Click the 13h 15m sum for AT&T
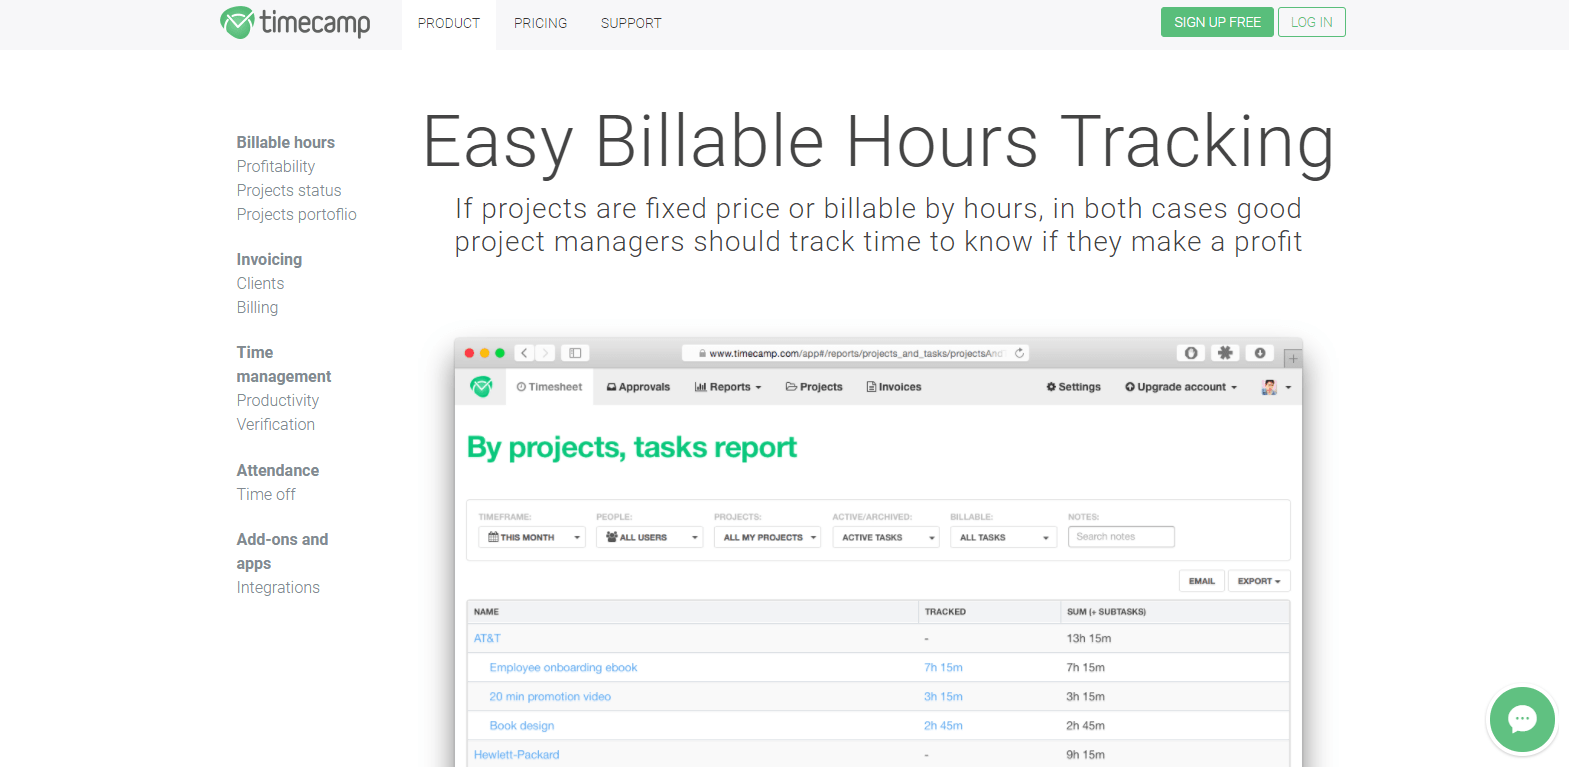The width and height of the screenshot is (1569, 767). (1089, 638)
